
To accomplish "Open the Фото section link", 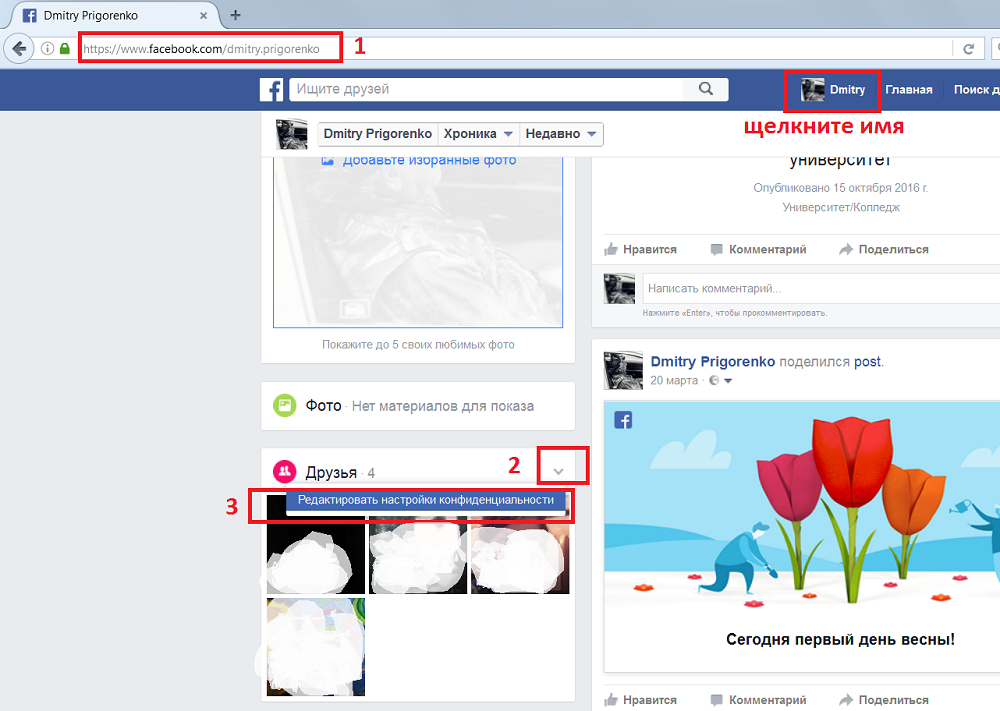I will click(323, 406).
